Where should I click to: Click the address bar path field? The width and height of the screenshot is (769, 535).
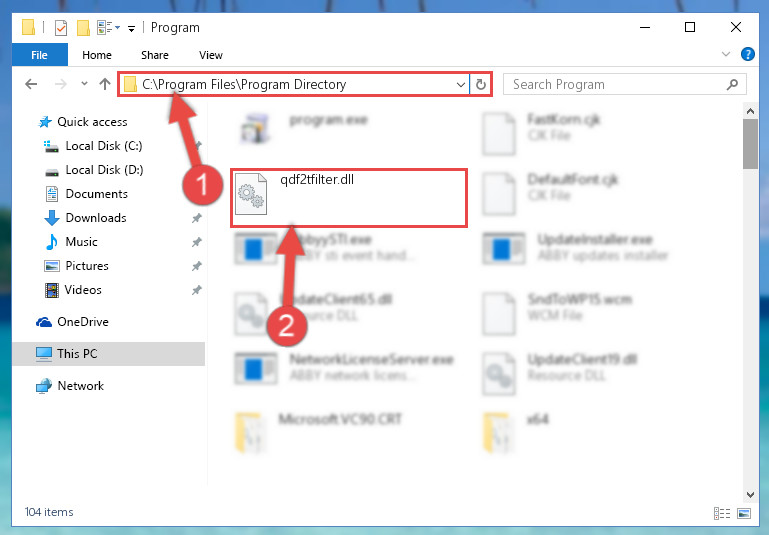[x=293, y=84]
